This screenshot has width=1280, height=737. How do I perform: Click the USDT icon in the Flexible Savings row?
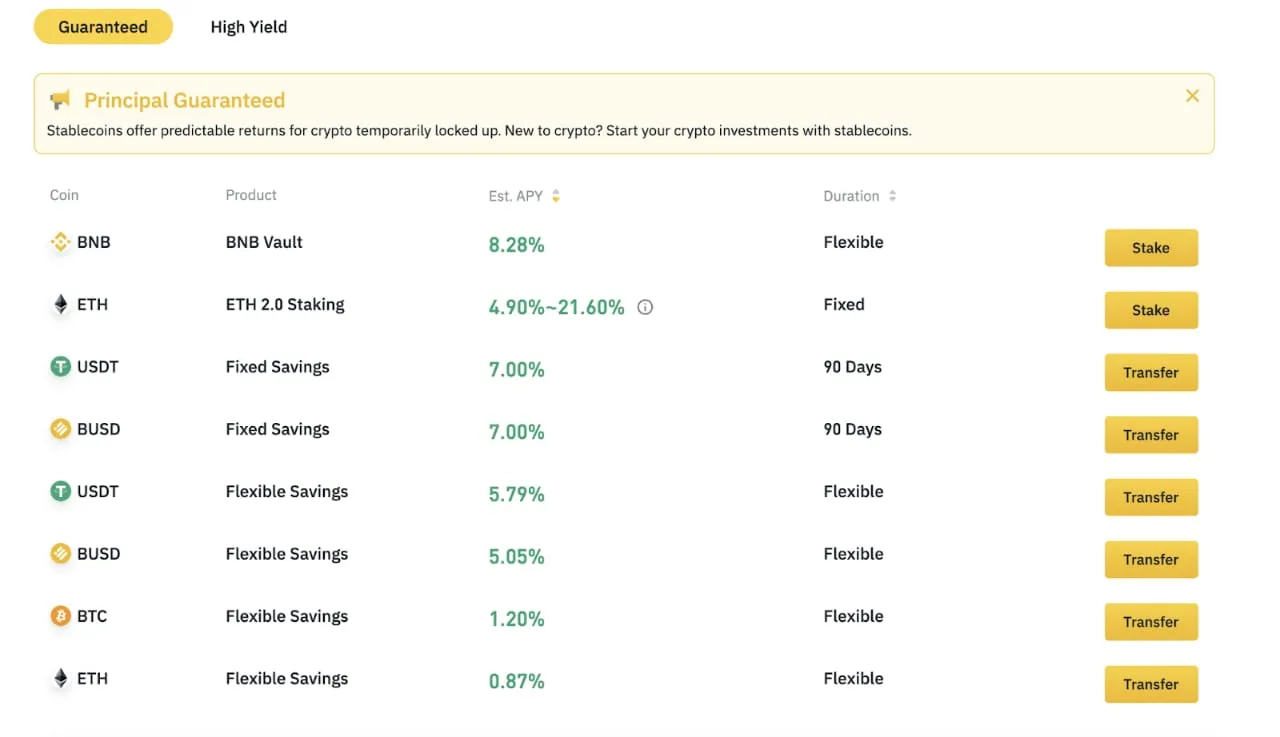click(61, 491)
